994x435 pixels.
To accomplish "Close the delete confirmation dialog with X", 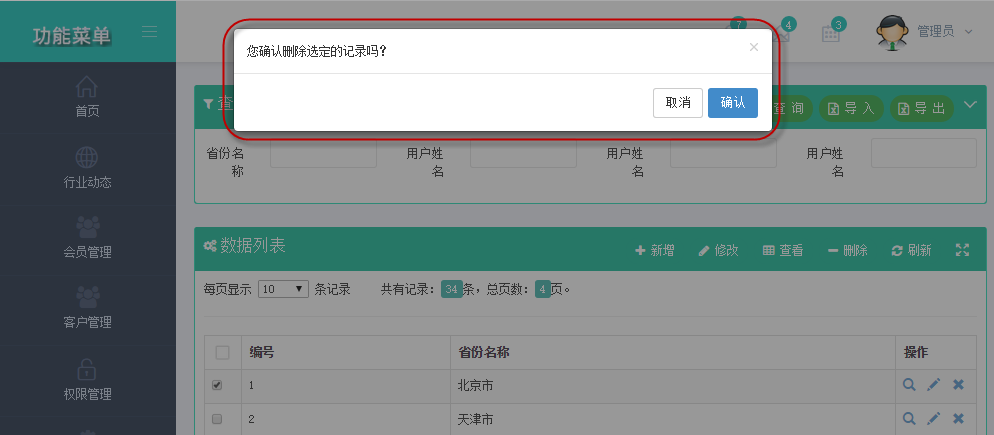I will [x=754, y=47].
